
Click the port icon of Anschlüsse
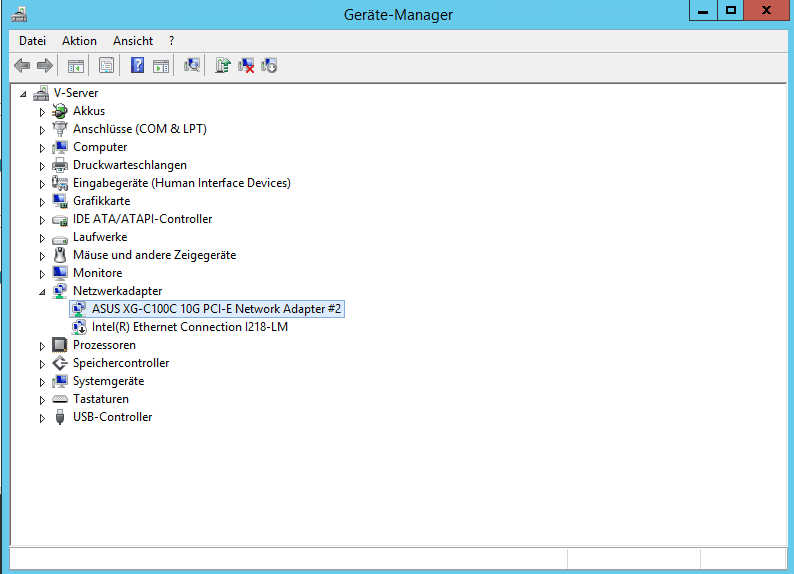coord(60,129)
